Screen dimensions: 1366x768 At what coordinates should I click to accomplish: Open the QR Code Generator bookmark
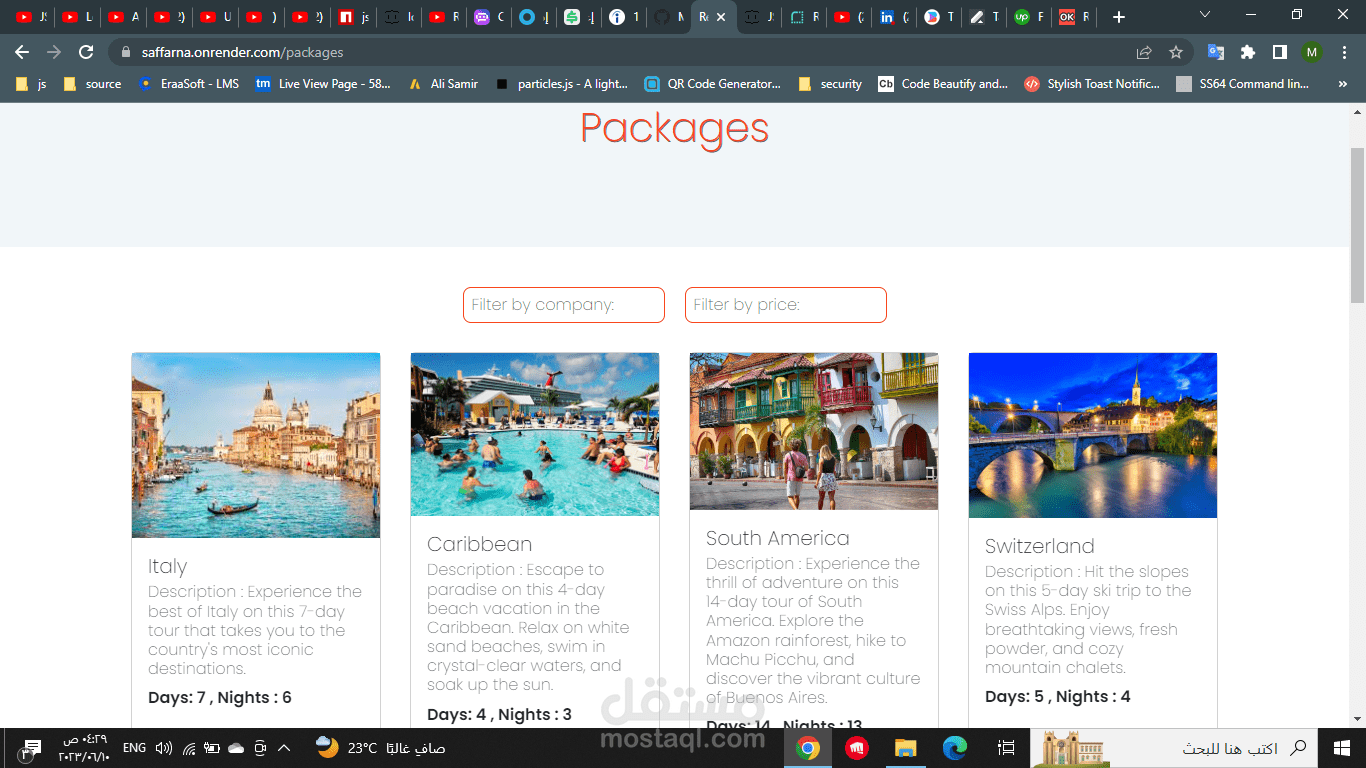point(713,84)
